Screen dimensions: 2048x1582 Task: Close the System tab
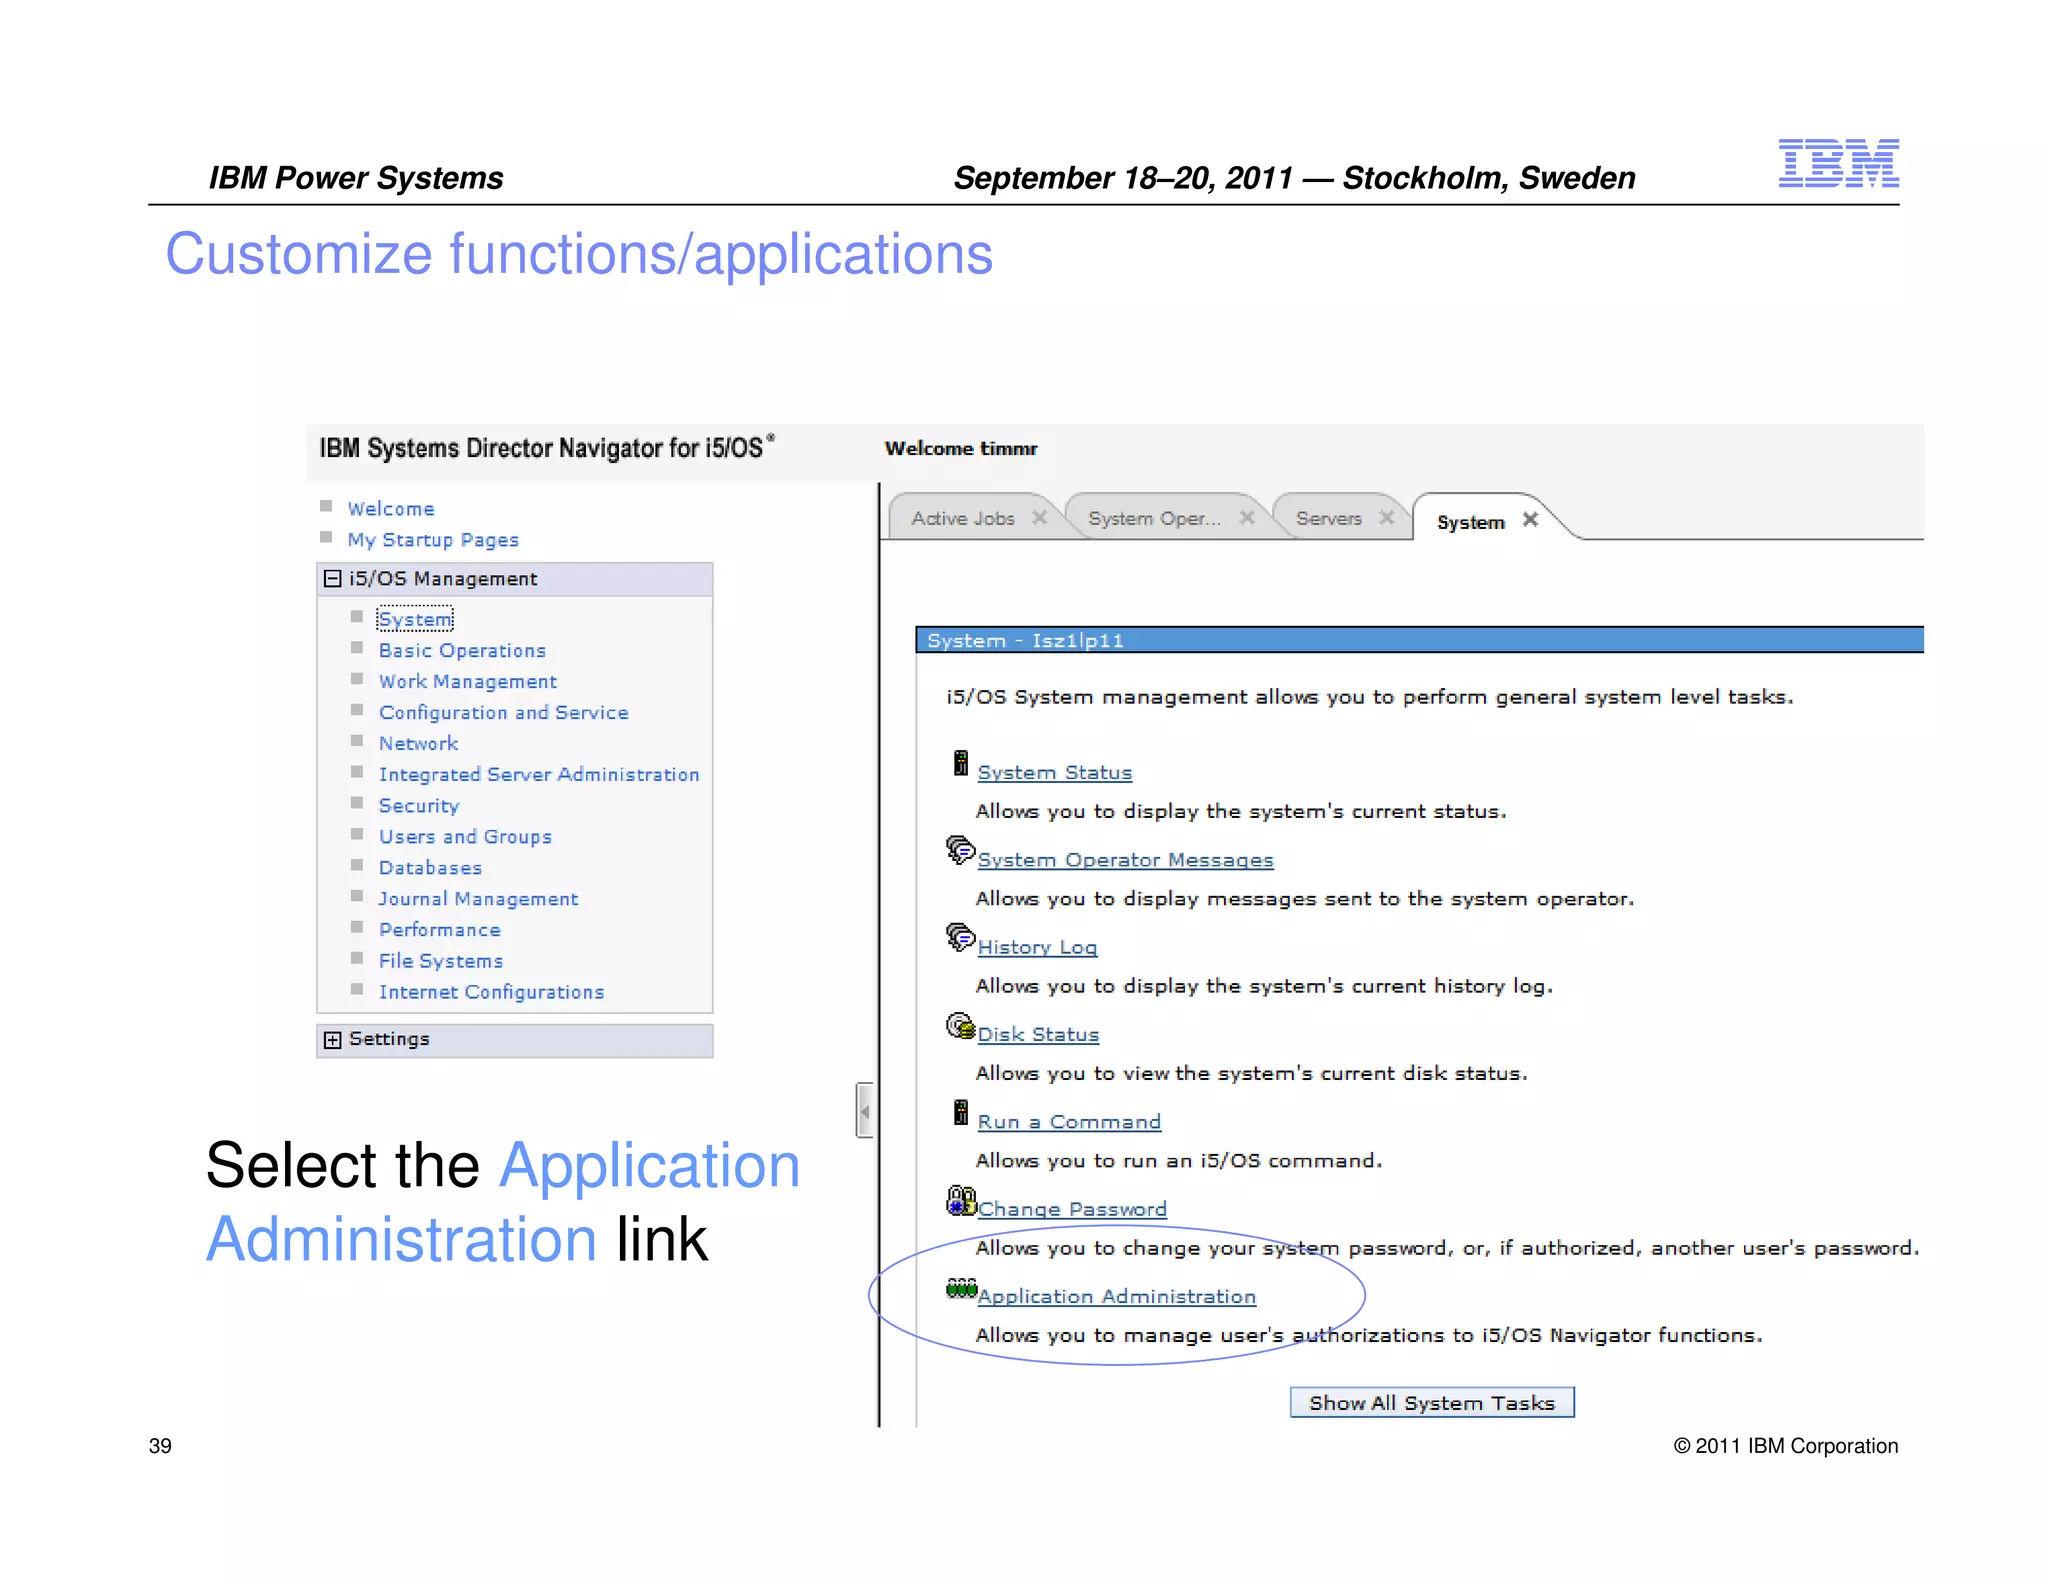[x=1530, y=519]
